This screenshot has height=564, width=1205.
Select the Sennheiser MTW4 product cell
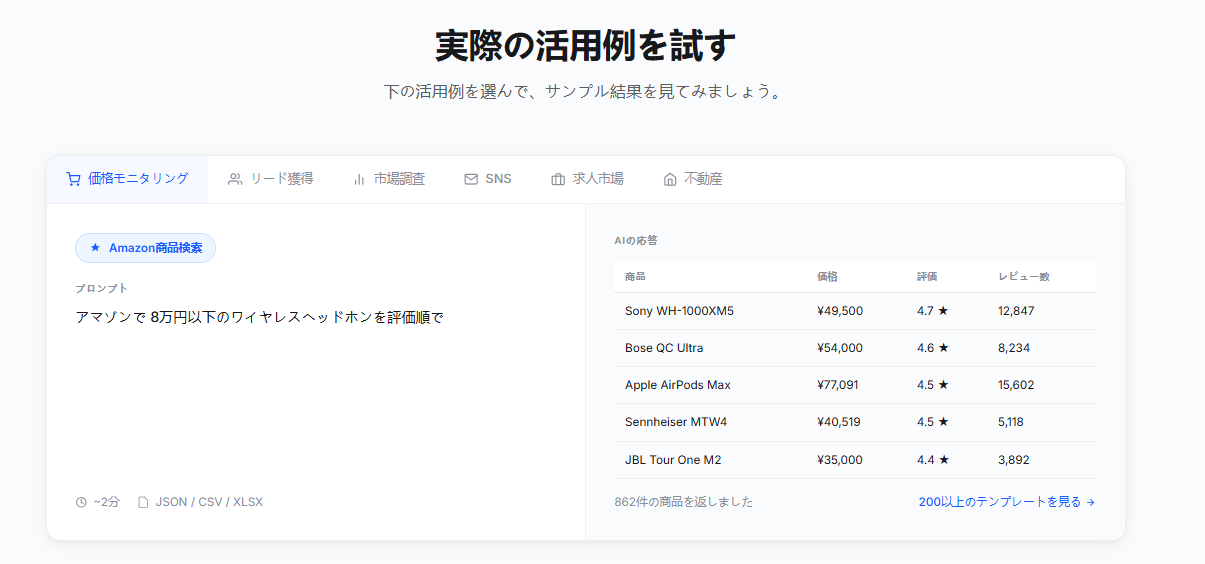tap(676, 422)
